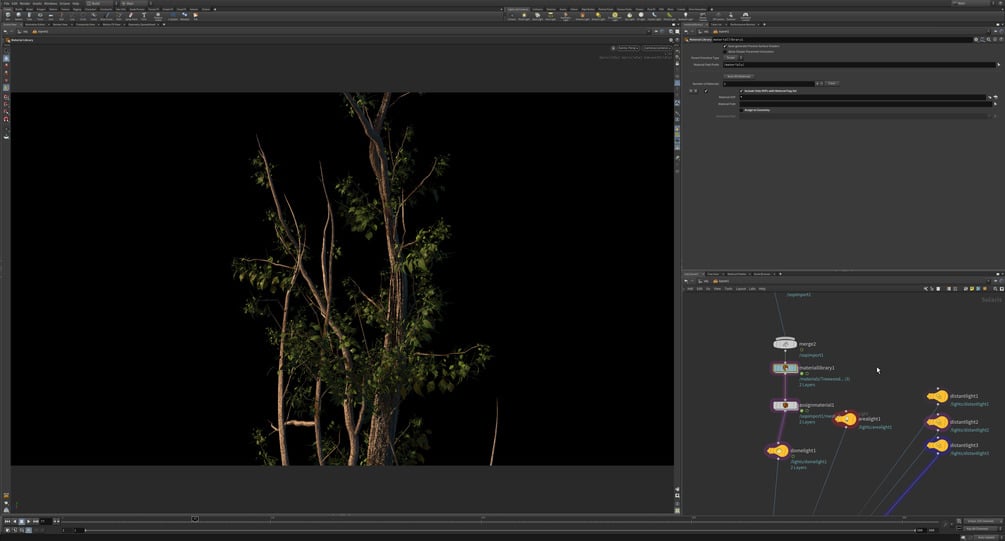
Task: Open the Collisions shelf tab
Action: 538,9
